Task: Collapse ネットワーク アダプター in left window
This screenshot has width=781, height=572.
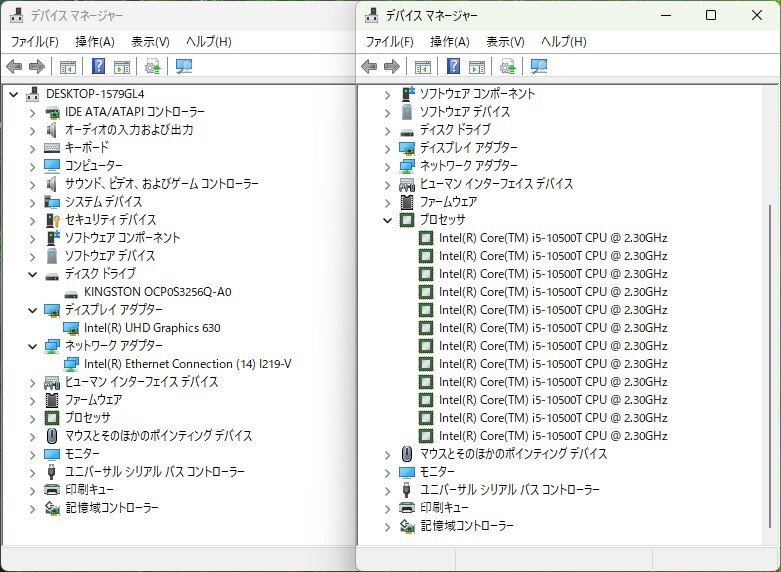Action: (x=32, y=346)
